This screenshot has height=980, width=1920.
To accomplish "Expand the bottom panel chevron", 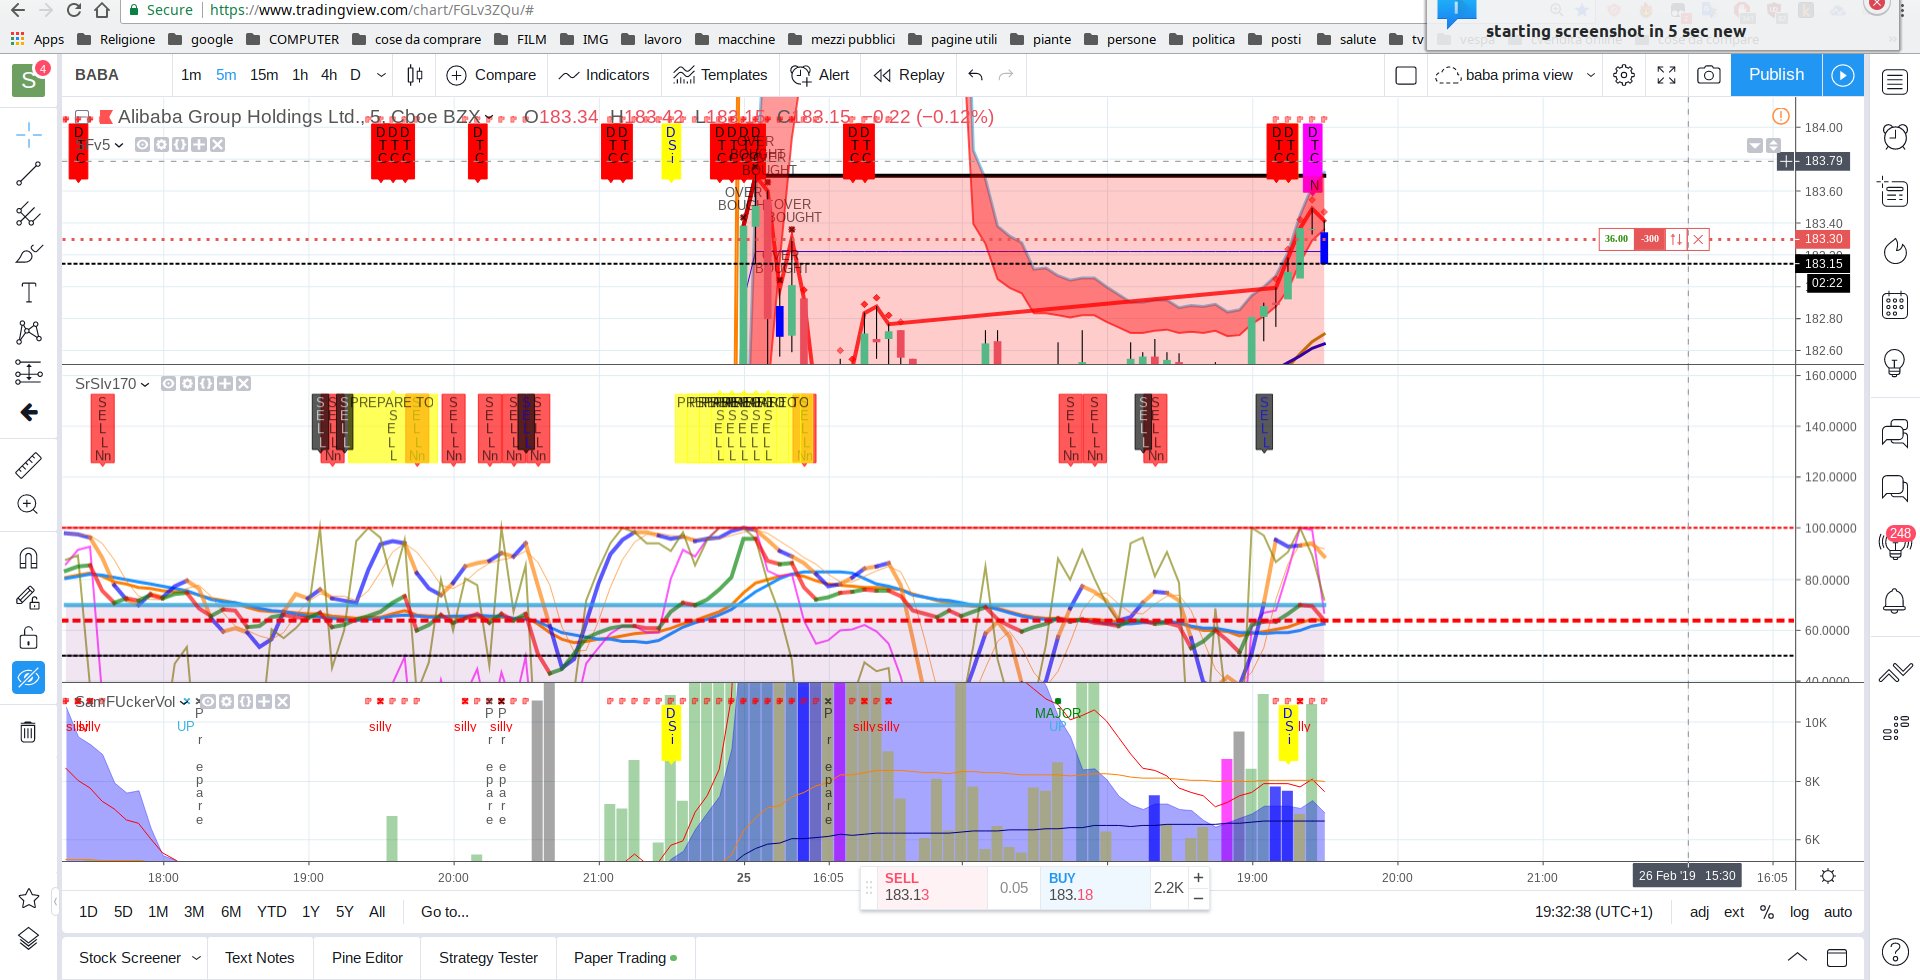I will pyautogui.click(x=1797, y=957).
